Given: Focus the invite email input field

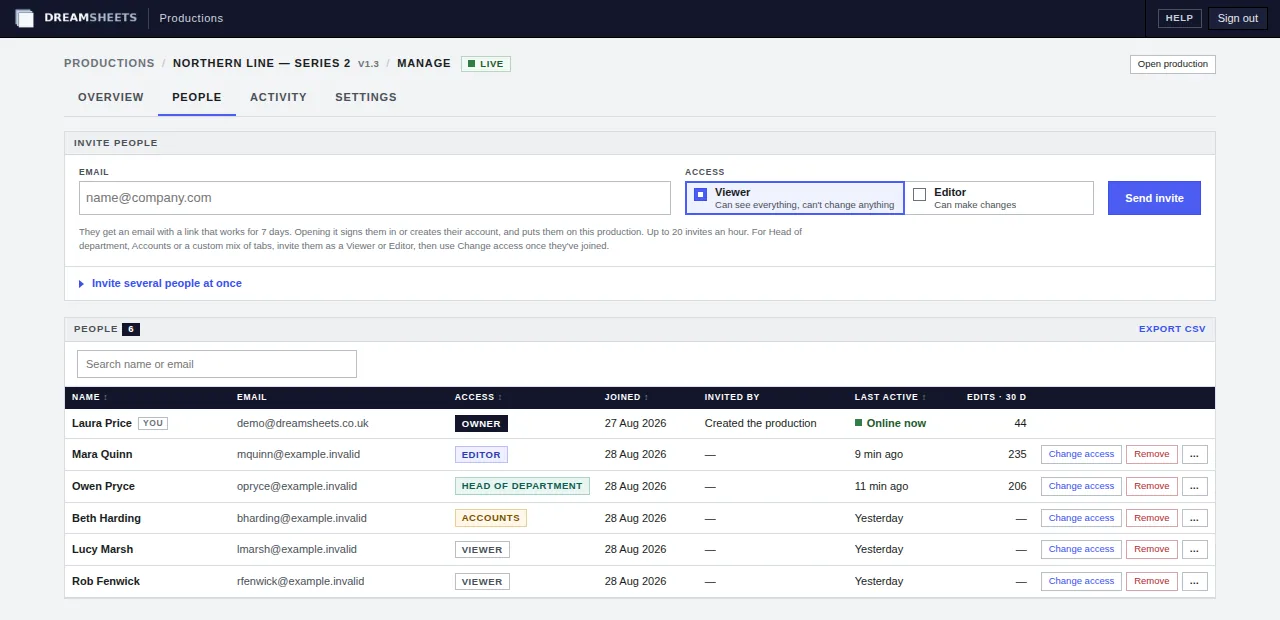Looking at the screenshot, I should tap(375, 198).
